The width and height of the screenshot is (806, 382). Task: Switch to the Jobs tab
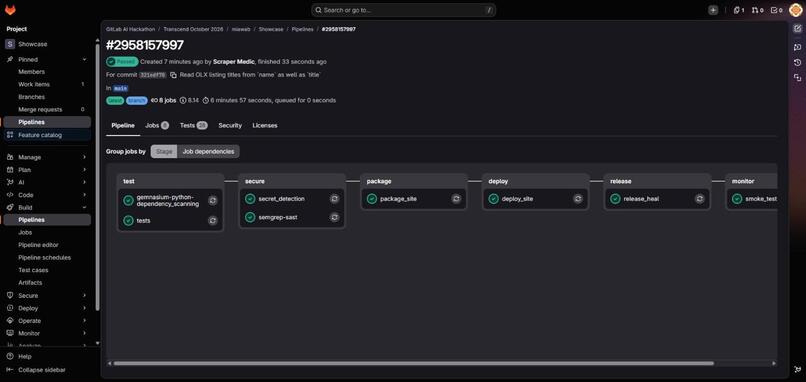[x=157, y=125]
